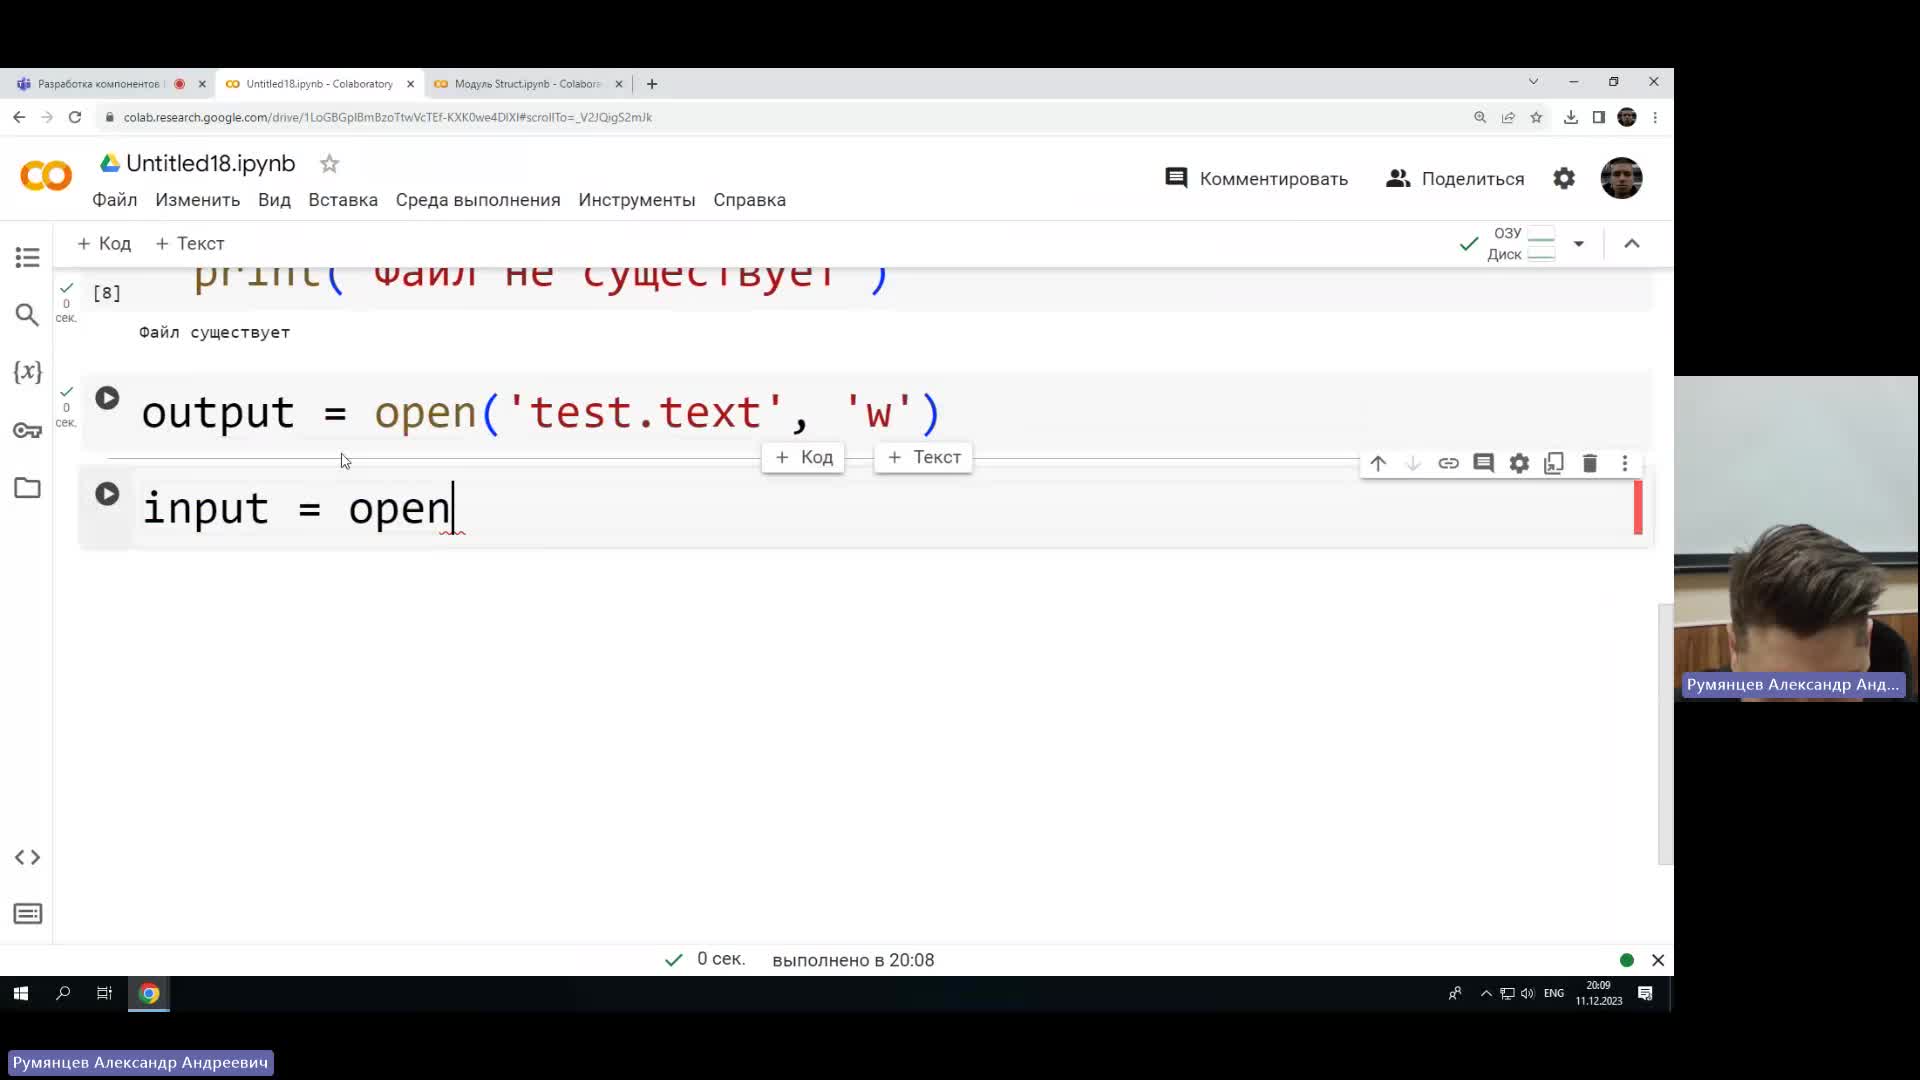Viewport: 1920px width, 1080px height.
Task: Run the input = open cell
Action: coord(107,494)
